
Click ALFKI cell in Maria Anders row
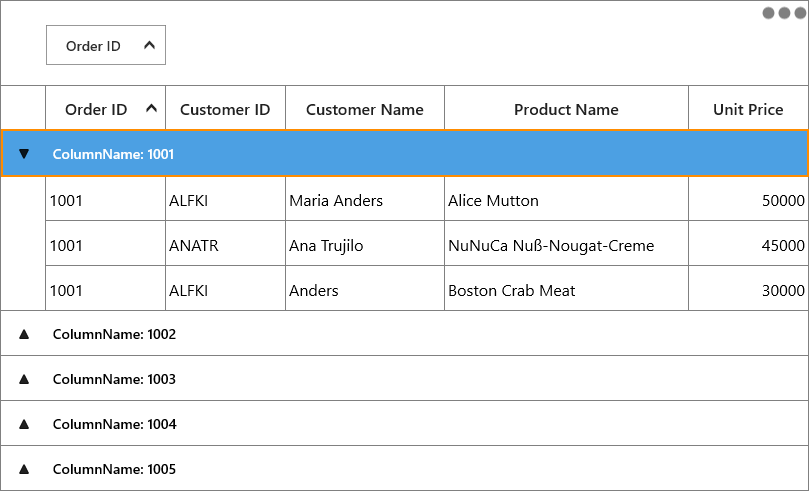coord(225,199)
